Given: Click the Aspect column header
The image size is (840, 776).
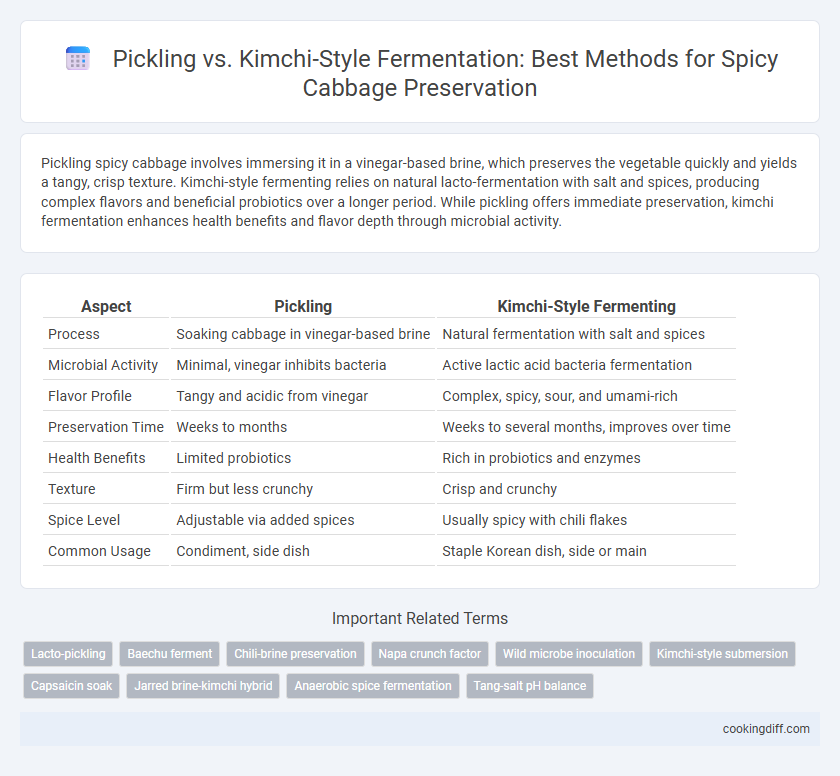Looking at the screenshot, I should [106, 306].
